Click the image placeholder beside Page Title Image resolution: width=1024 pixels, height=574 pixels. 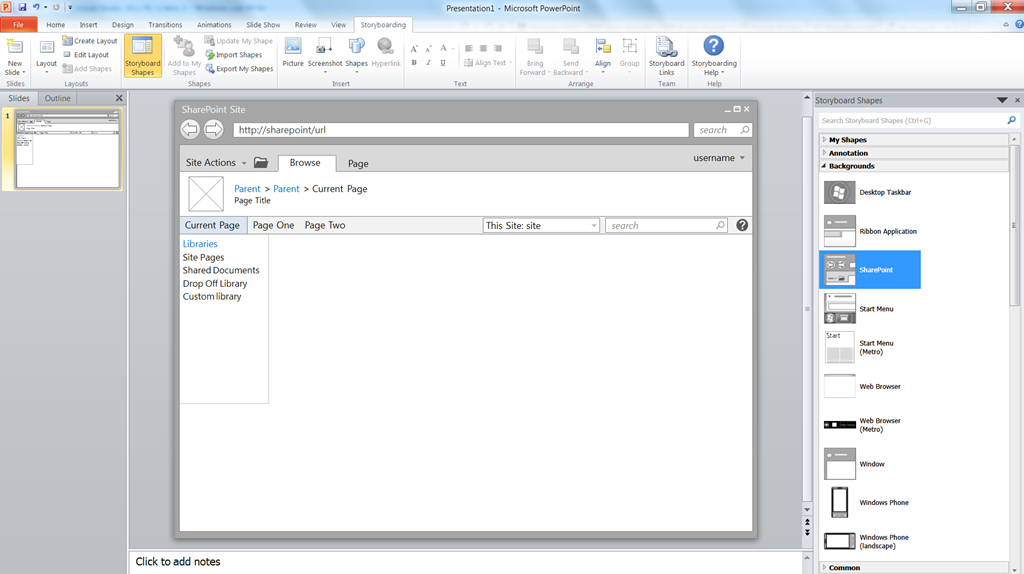click(x=206, y=194)
